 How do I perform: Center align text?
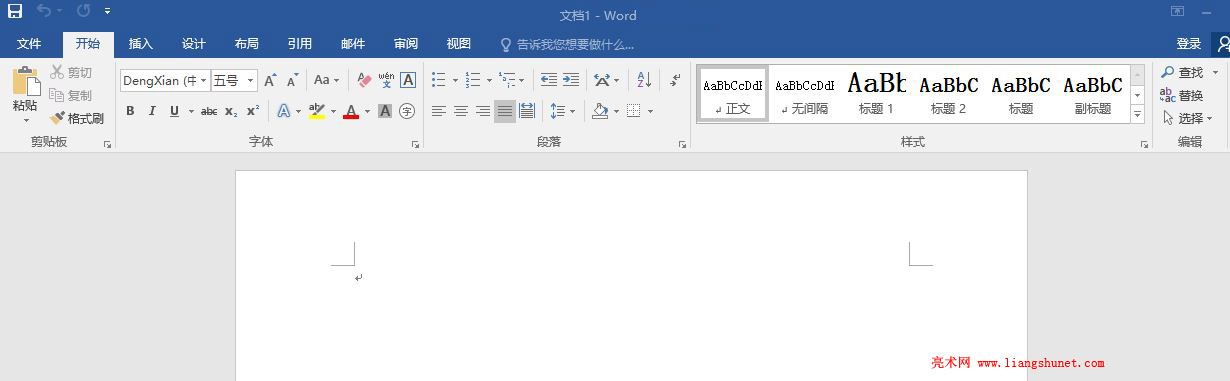[461, 111]
